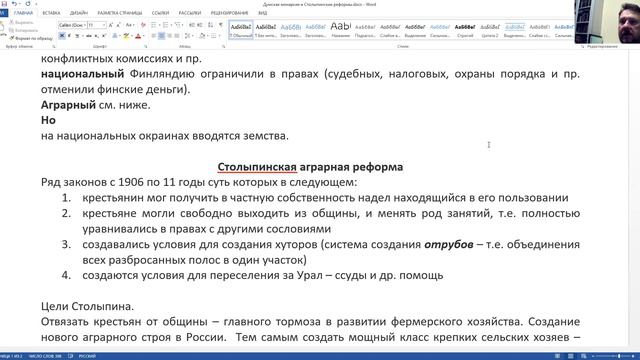Apply the Название style
The width and height of the screenshot is (640, 360).
(340, 30)
